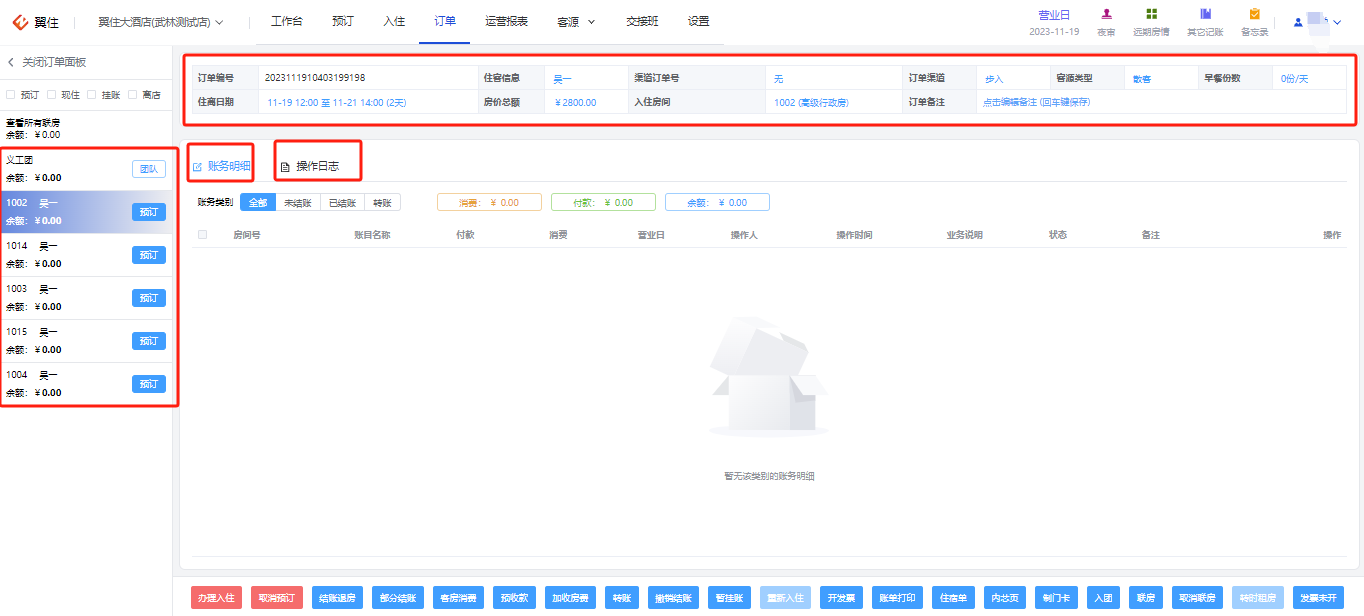Click 散客 guest source type value
This screenshot has height=616, width=1364.
tap(1141, 78)
